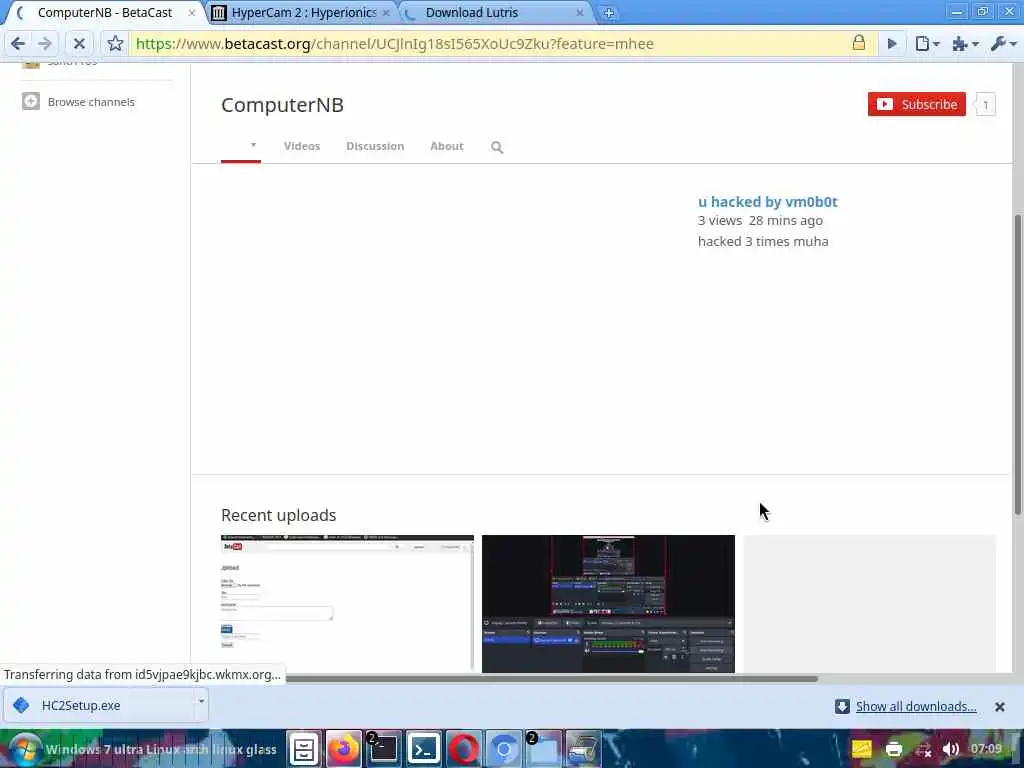The image size is (1024, 768).
Task: Click the network connection tray icon
Action: pyautogui.click(x=923, y=750)
